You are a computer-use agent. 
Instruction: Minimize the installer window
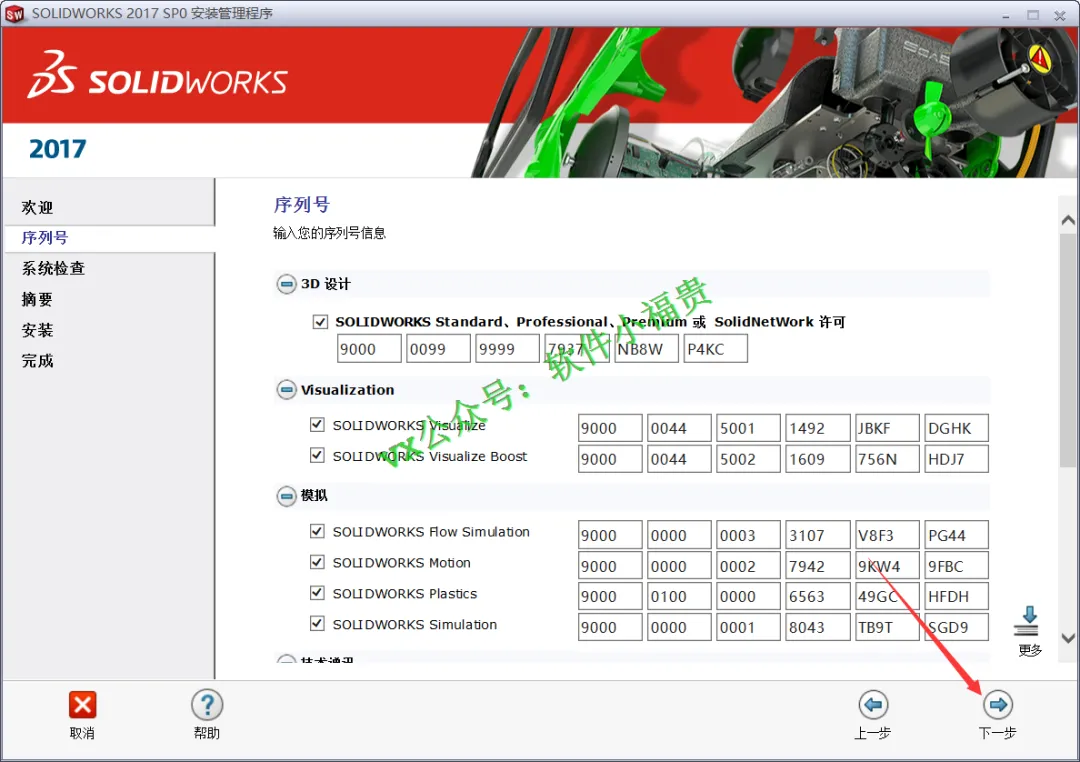[1006, 15]
